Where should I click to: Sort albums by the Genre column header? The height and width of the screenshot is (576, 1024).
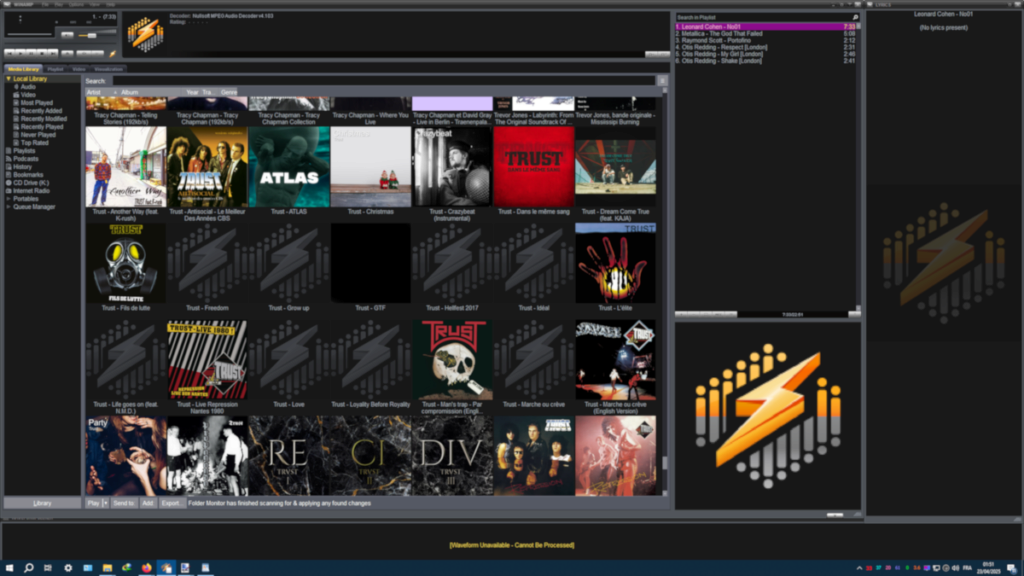click(229, 93)
